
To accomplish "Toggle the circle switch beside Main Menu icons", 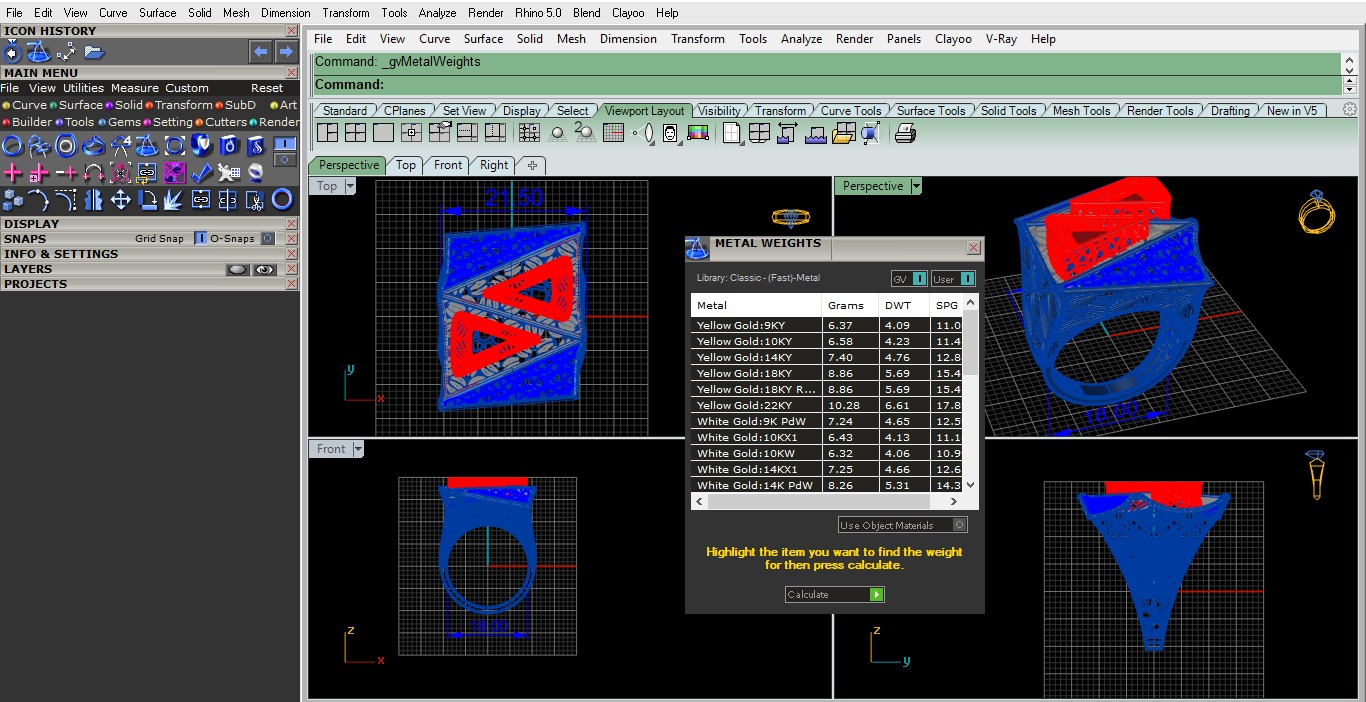I will tap(284, 160).
